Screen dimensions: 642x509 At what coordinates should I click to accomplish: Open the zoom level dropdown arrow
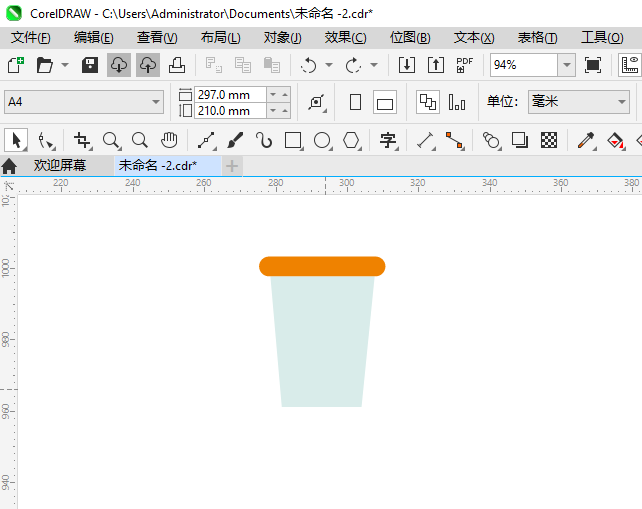click(567, 65)
